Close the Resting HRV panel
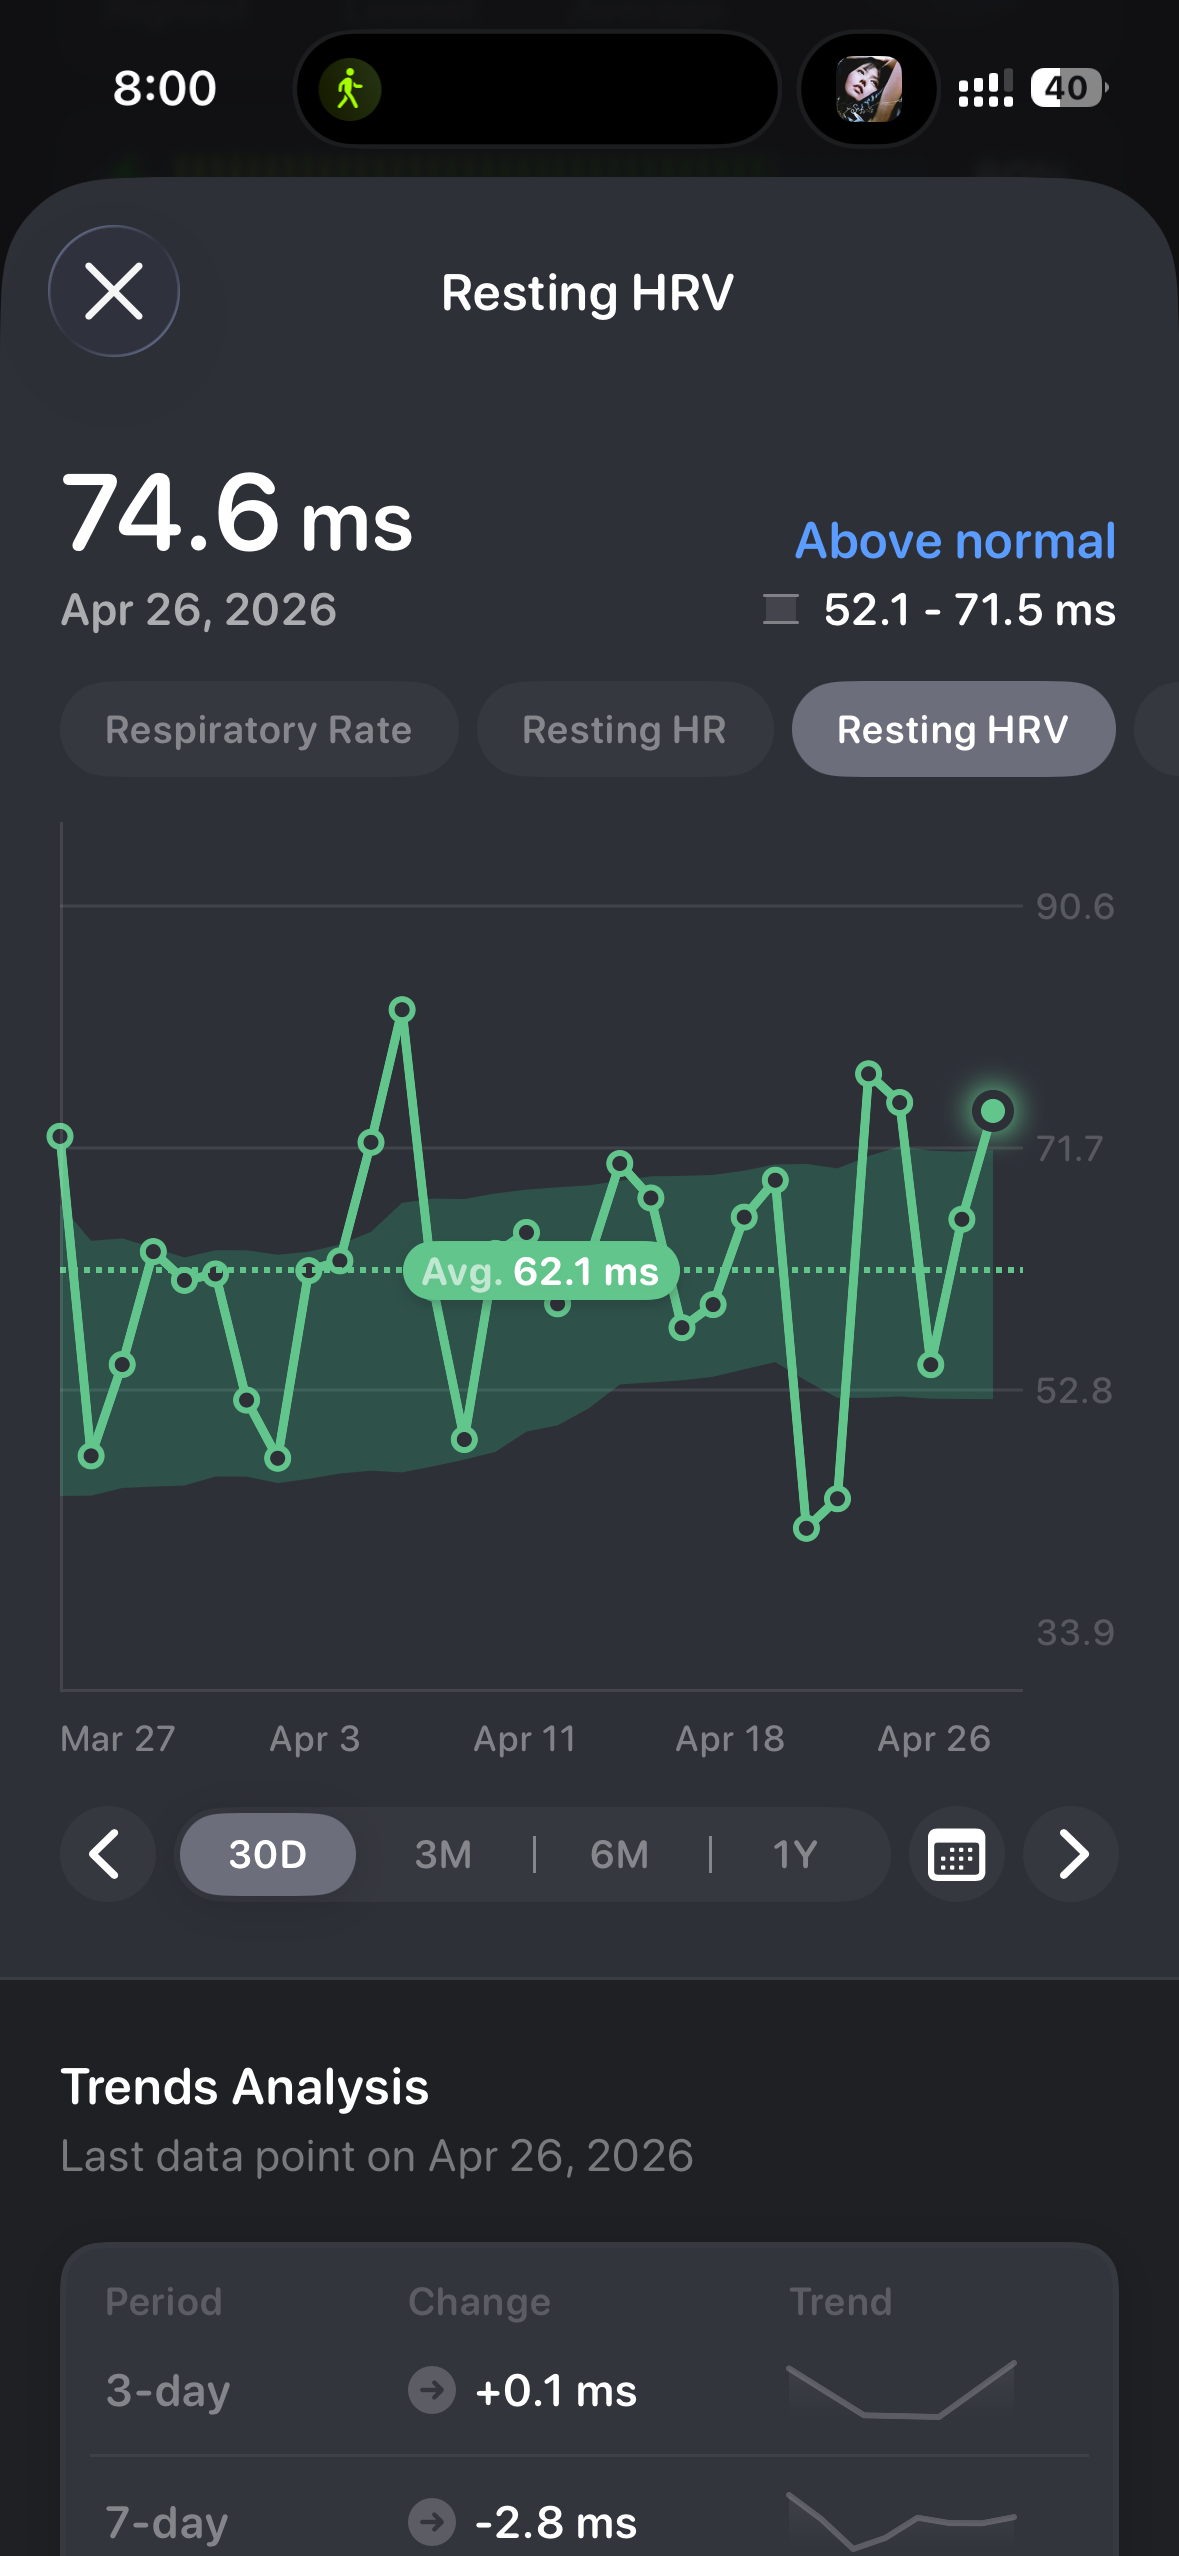Screen dimensions: 1179x2556 tap(114, 291)
